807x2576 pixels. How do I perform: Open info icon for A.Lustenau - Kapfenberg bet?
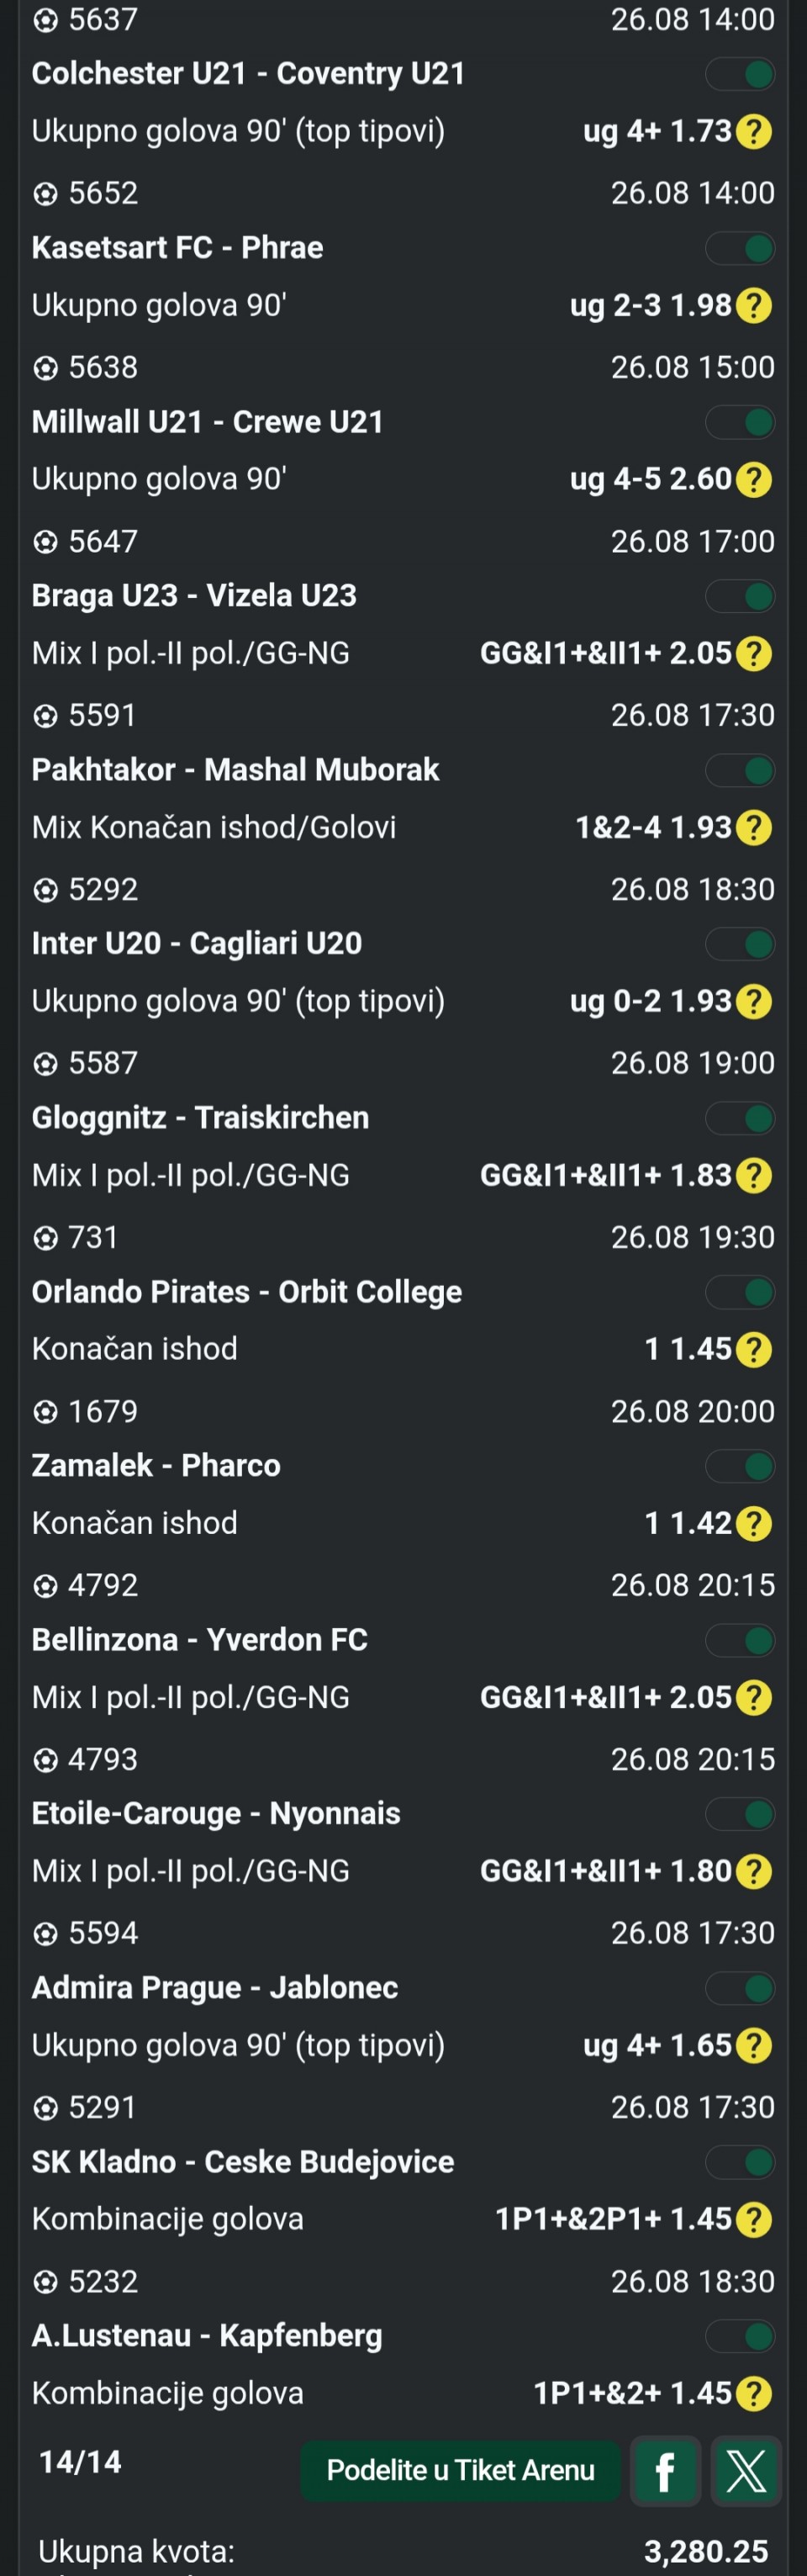[x=753, y=2393]
